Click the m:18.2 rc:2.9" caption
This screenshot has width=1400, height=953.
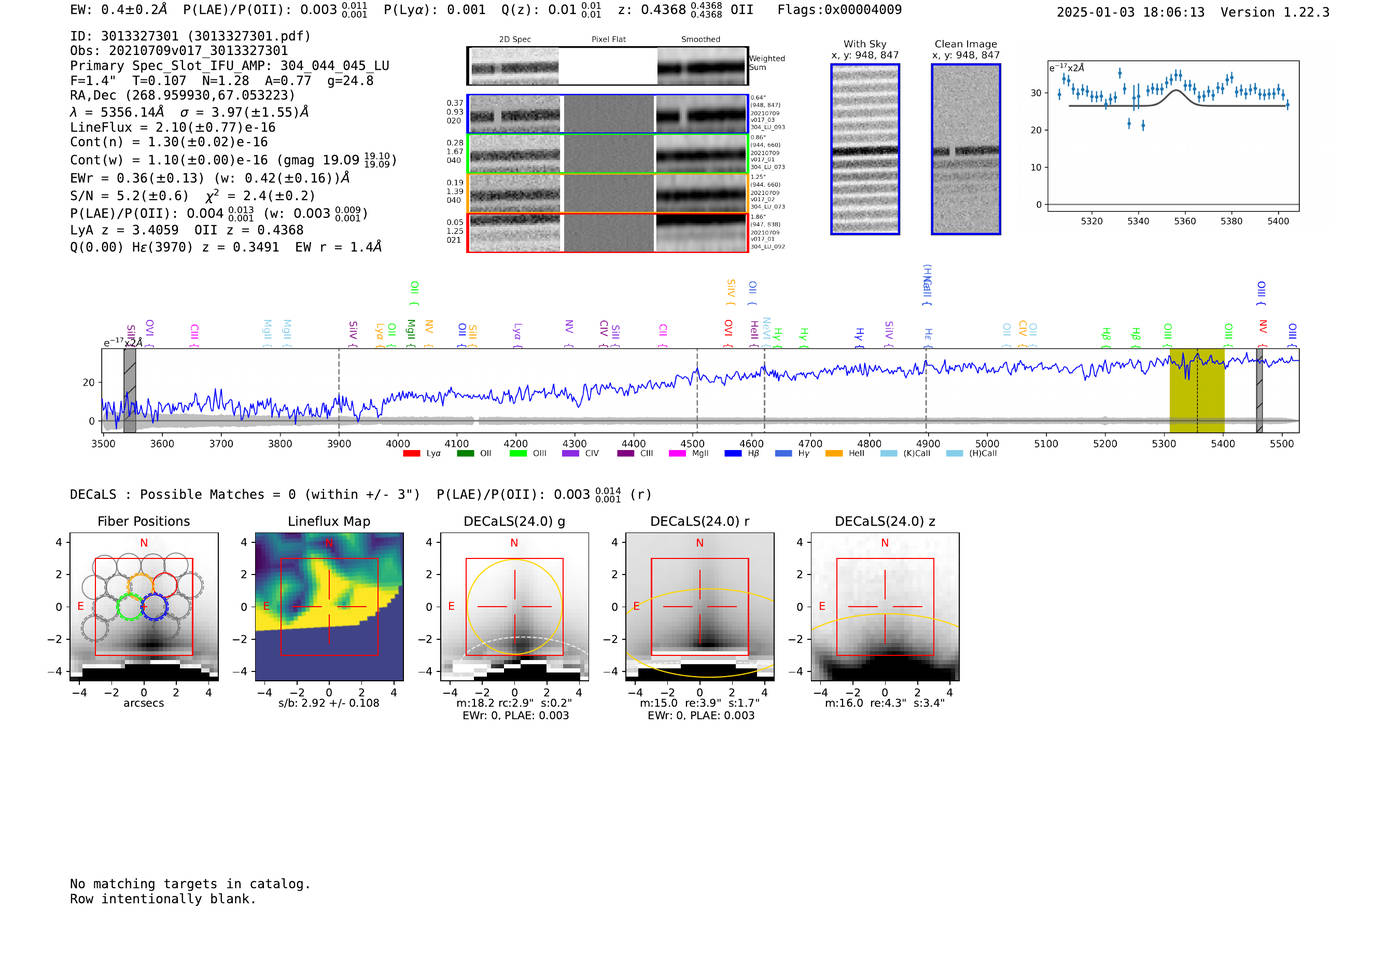(514, 703)
